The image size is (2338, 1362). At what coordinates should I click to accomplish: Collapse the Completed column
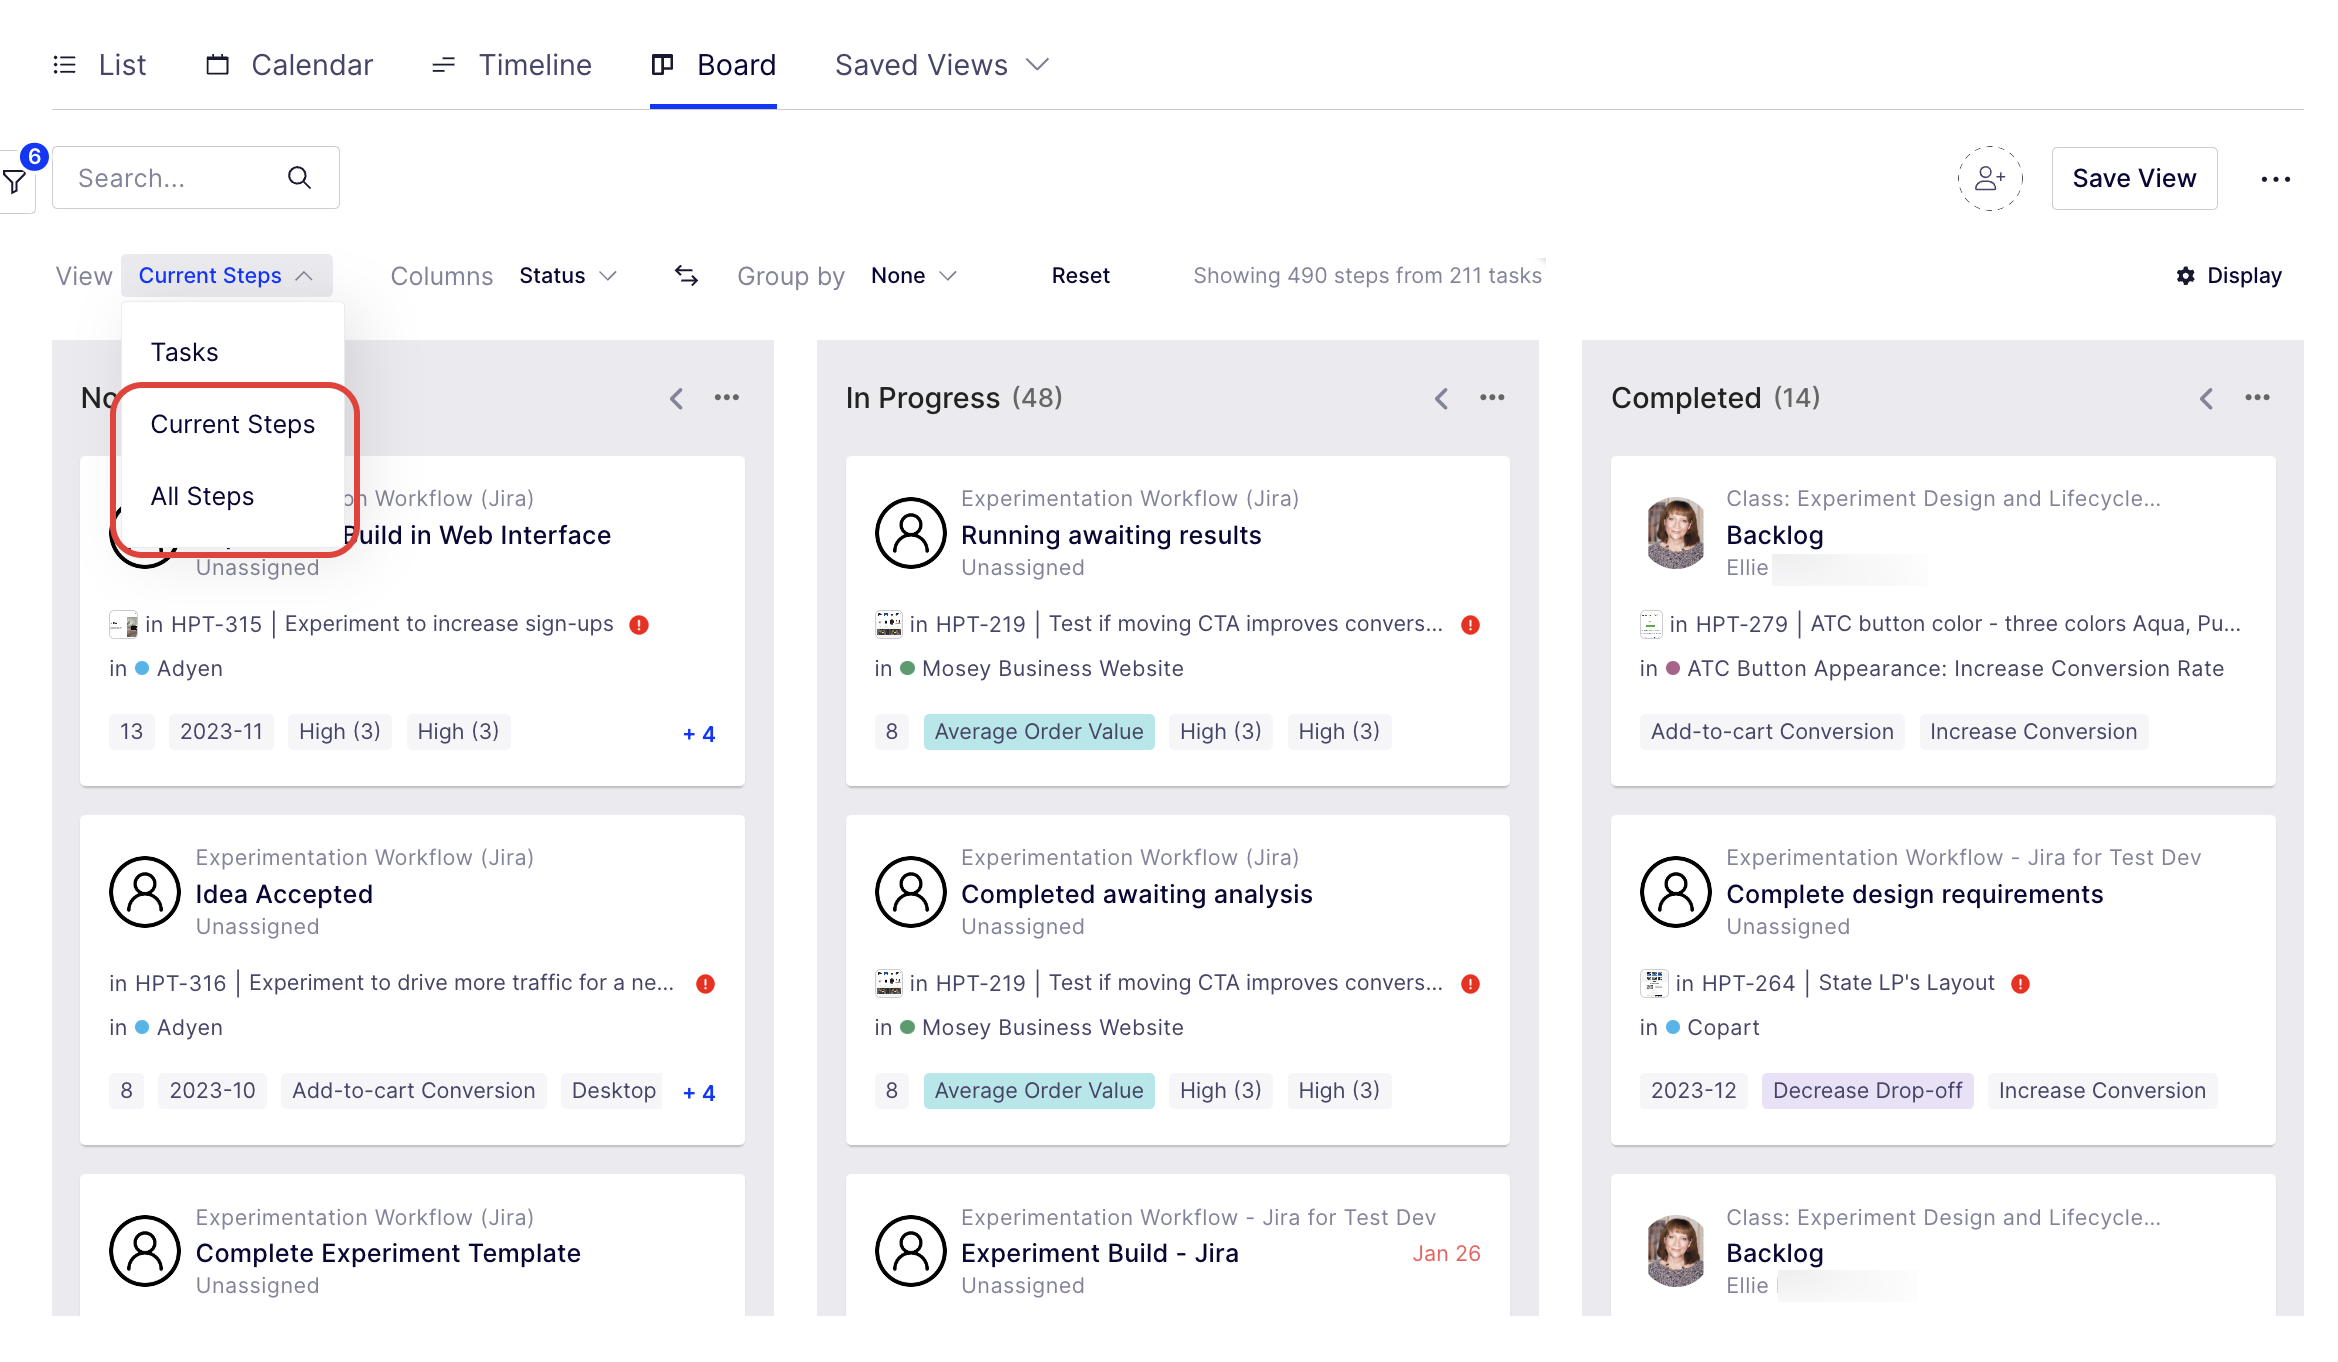[x=2206, y=398]
